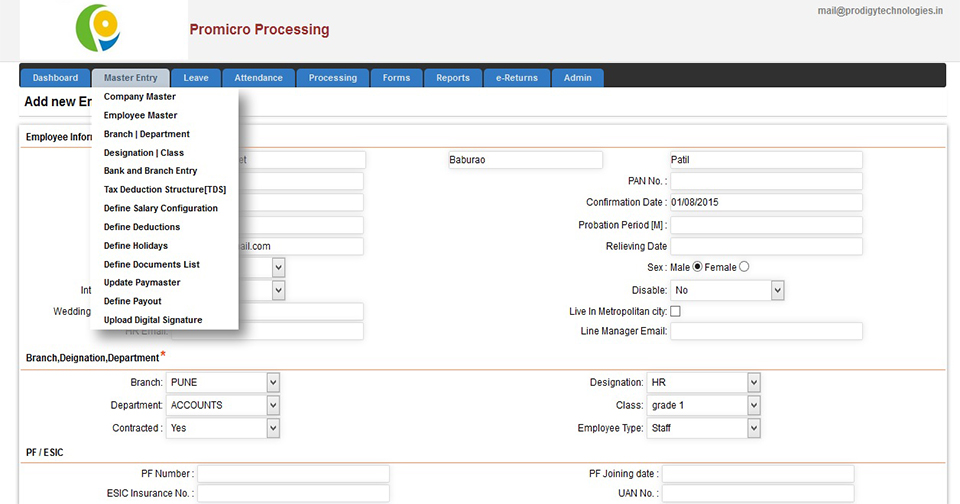Image resolution: width=960 pixels, height=504 pixels.
Task: Click the mail@prodigytechnologies.in account text
Action: click(880, 10)
